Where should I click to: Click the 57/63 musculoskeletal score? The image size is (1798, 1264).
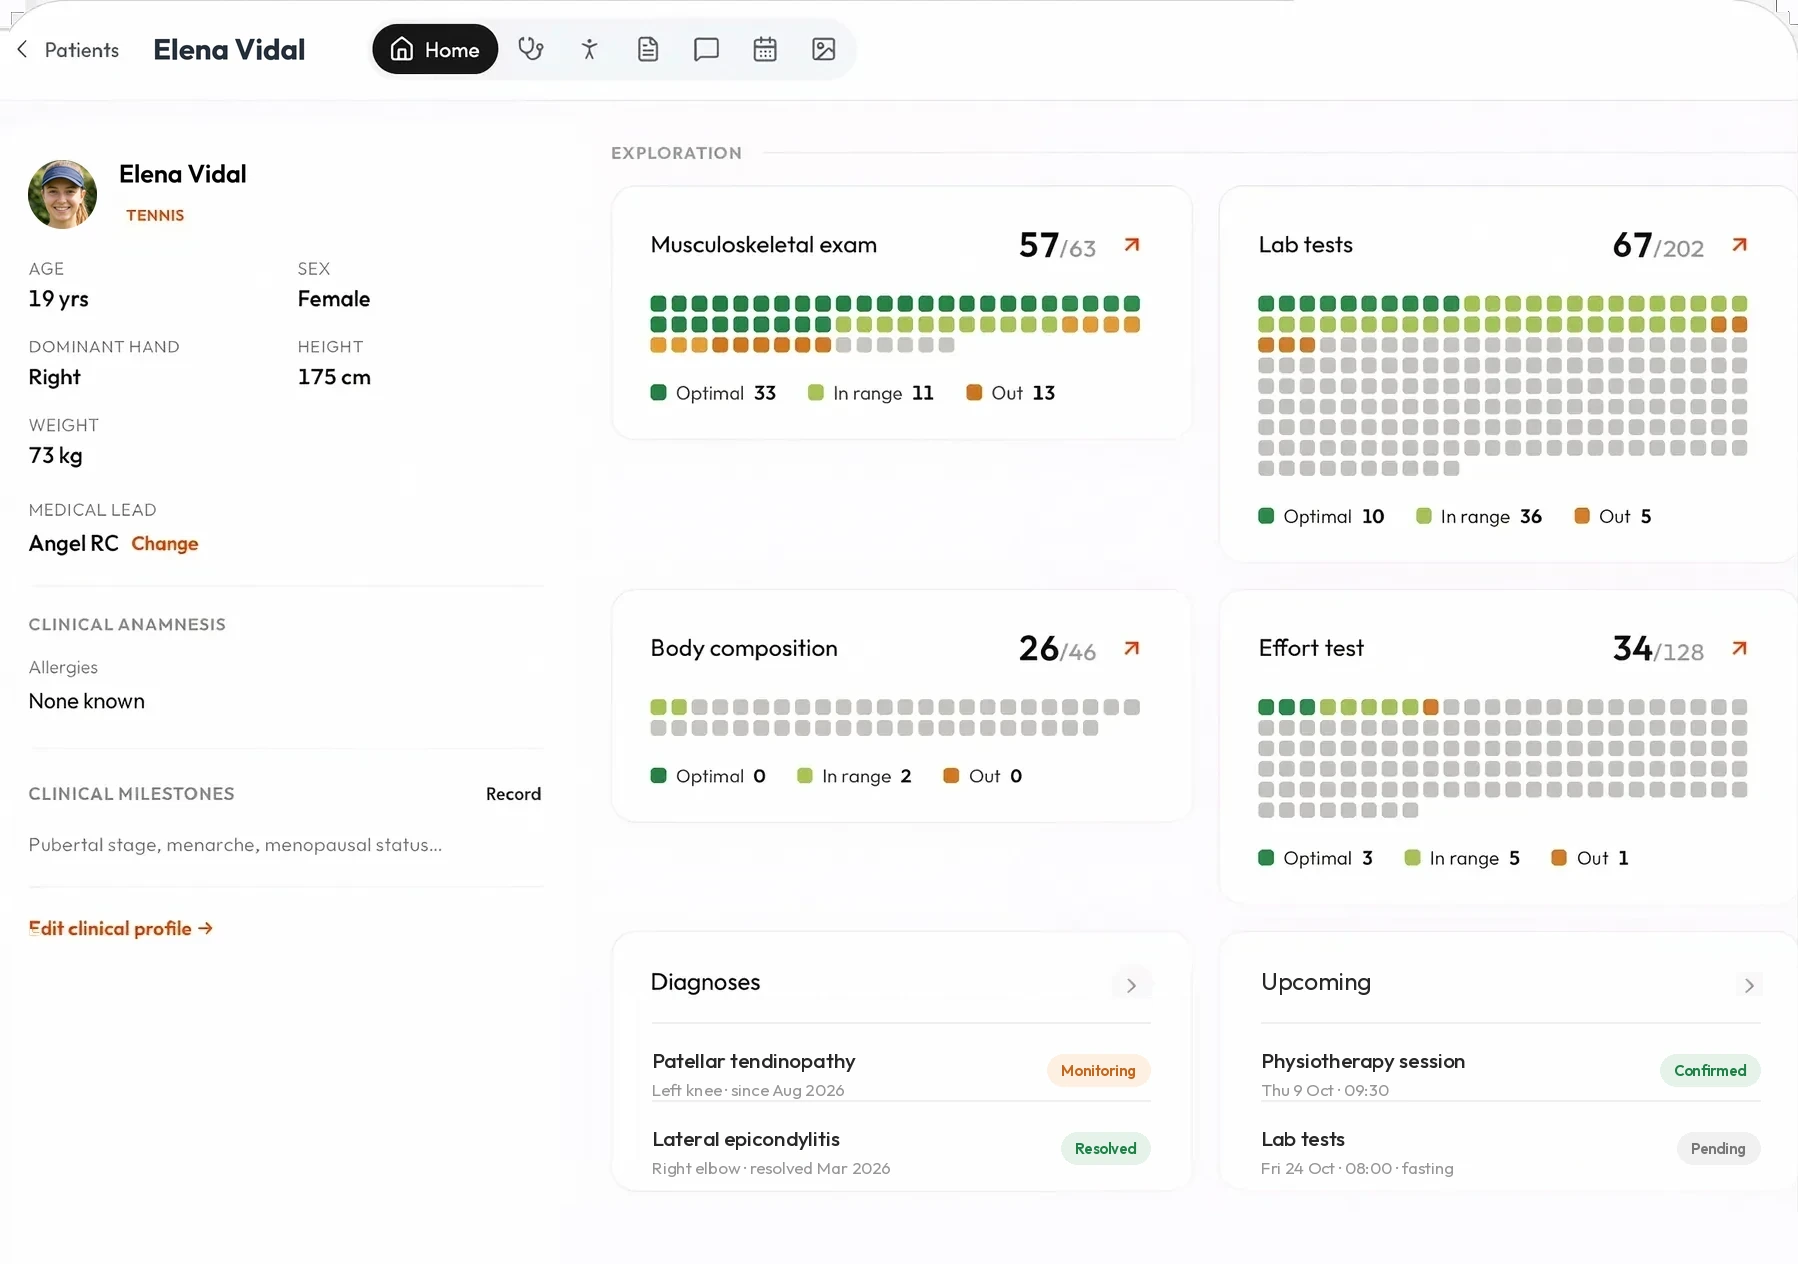(1057, 245)
